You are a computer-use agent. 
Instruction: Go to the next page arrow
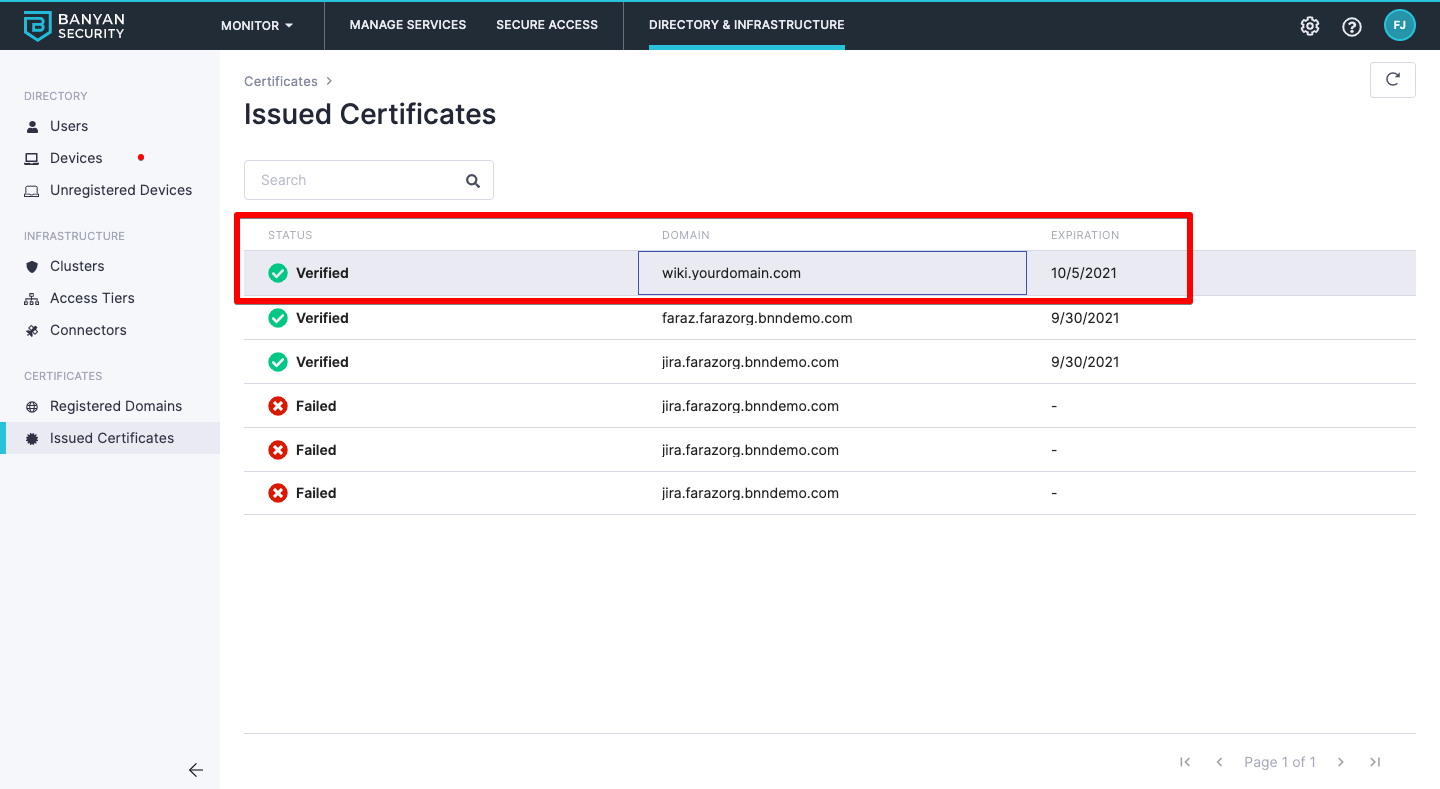1341,762
